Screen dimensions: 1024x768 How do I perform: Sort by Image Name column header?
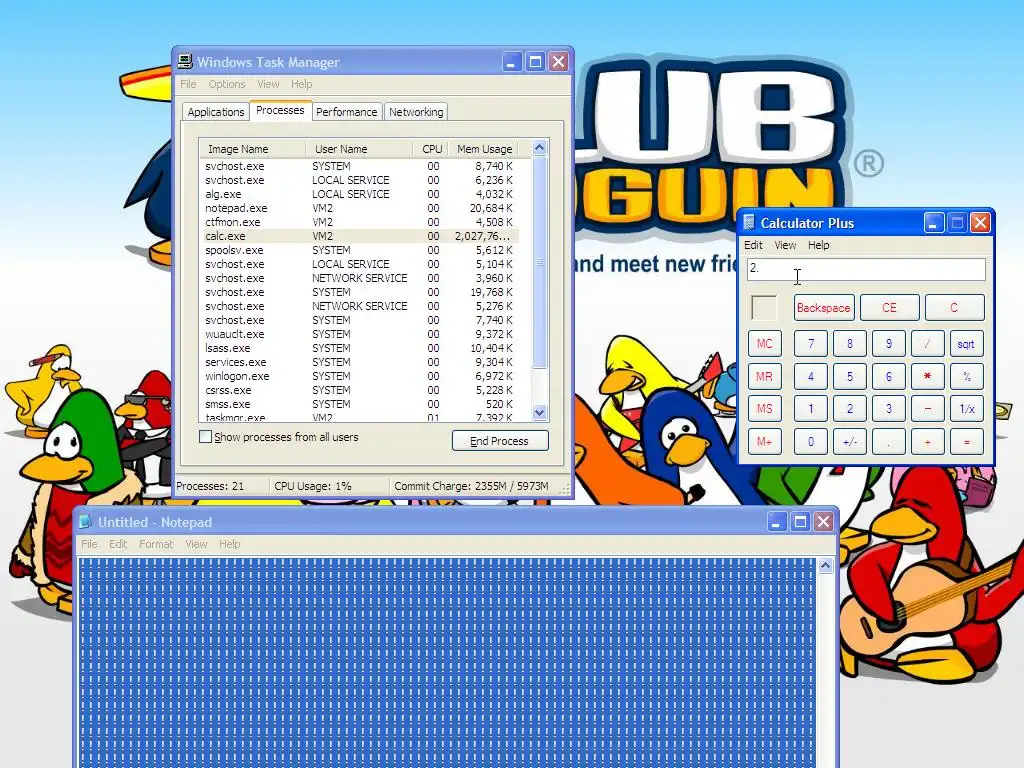click(252, 149)
